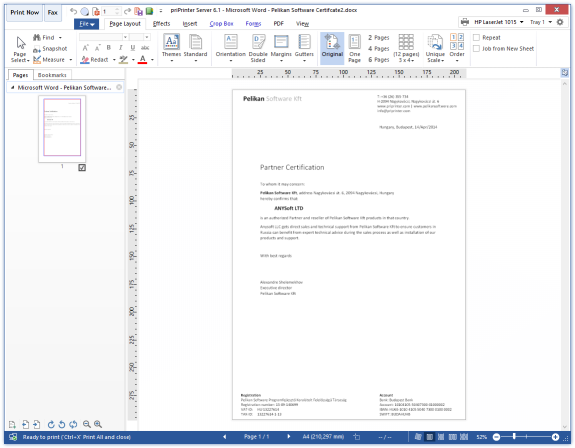Image resolution: width=575 pixels, height=448 pixels.
Task: Open the Redact dropdown arrow
Action: coord(114,60)
